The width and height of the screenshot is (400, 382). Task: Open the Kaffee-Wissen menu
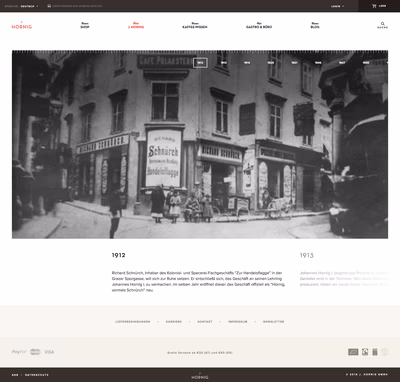pyautogui.click(x=195, y=25)
